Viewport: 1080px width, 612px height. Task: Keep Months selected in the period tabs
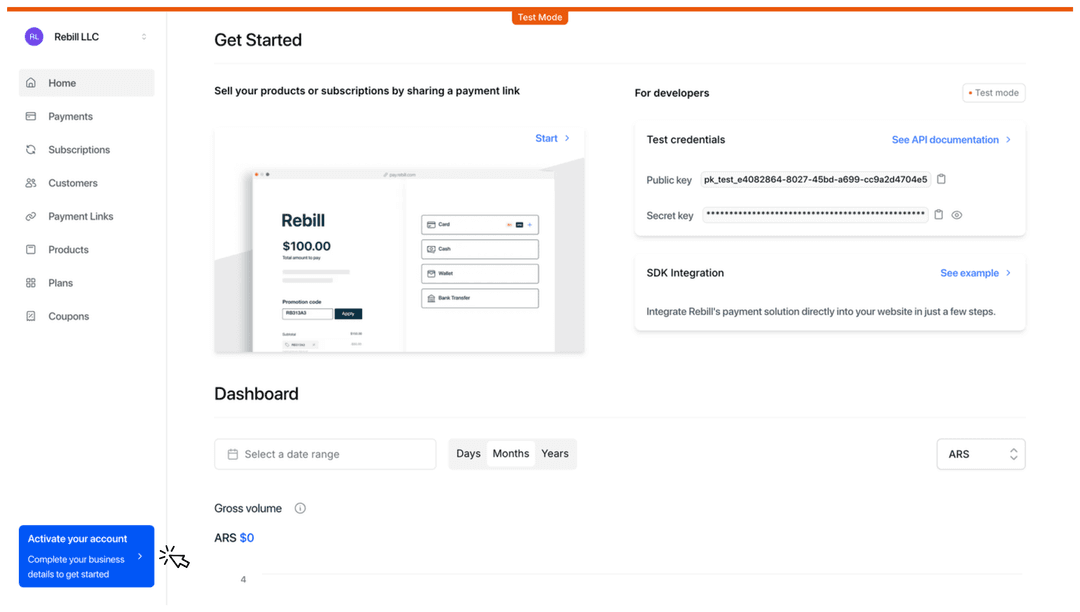click(511, 453)
